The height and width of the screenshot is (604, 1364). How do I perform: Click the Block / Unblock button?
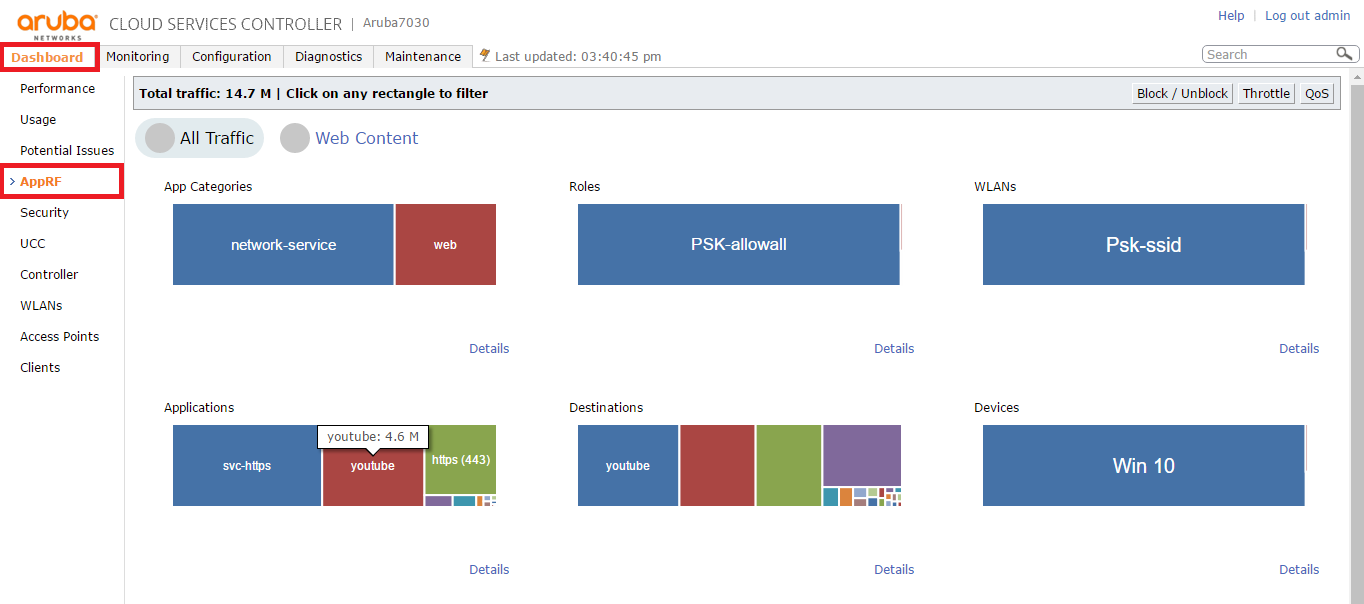point(1182,93)
